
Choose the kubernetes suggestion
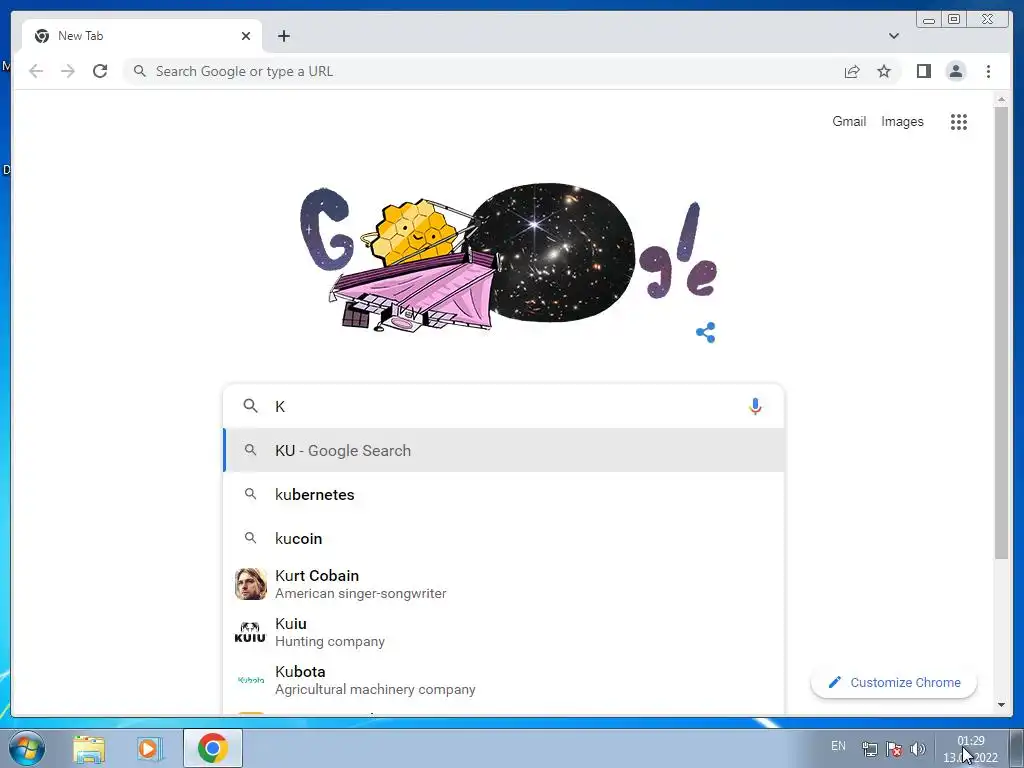click(504, 494)
